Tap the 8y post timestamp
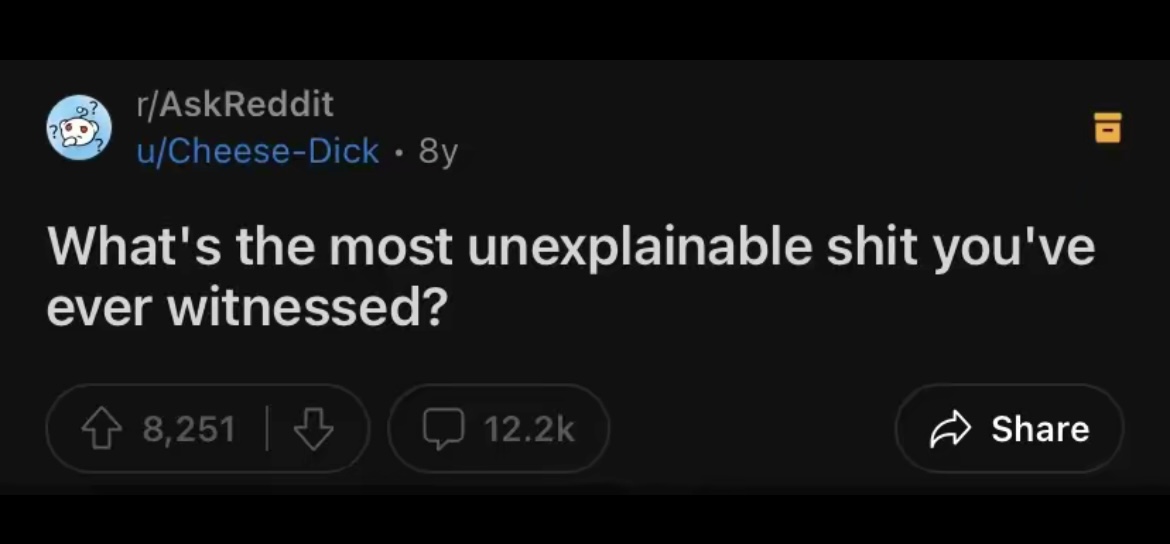 pyautogui.click(x=439, y=153)
